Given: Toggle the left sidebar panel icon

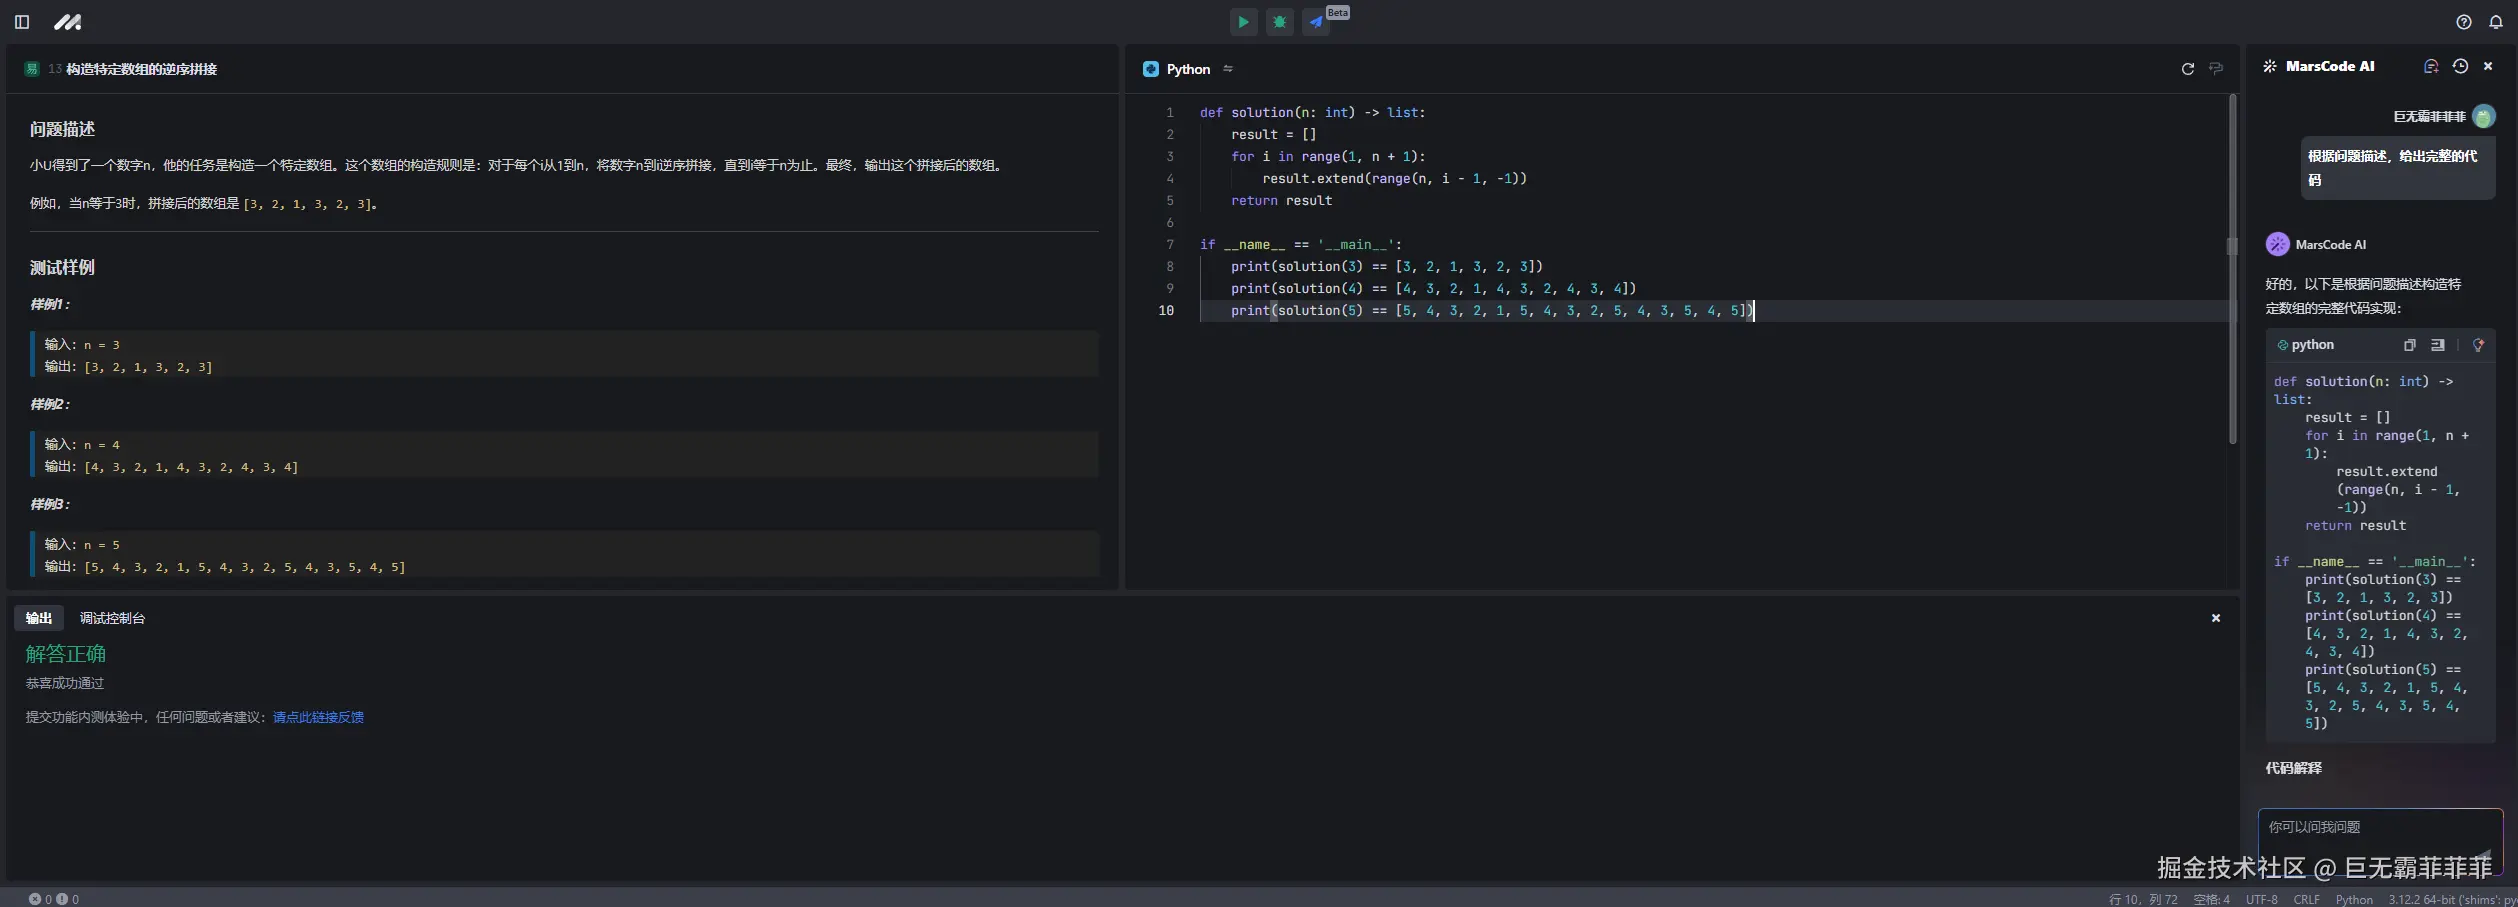Looking at the screenshot, I should pyautogui.click(x=22, y=22).
